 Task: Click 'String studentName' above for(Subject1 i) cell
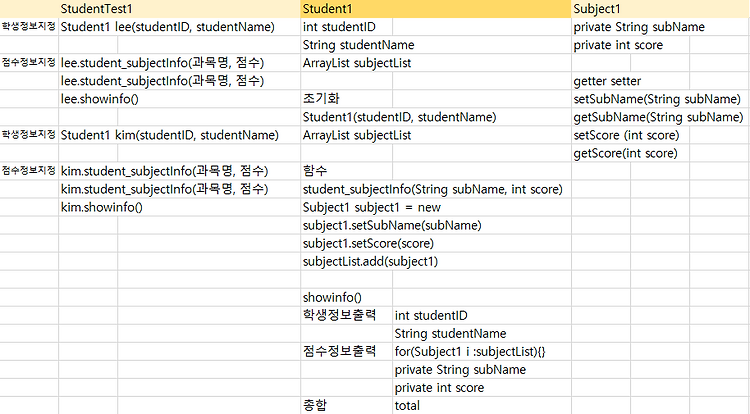(x=450, y=334)
